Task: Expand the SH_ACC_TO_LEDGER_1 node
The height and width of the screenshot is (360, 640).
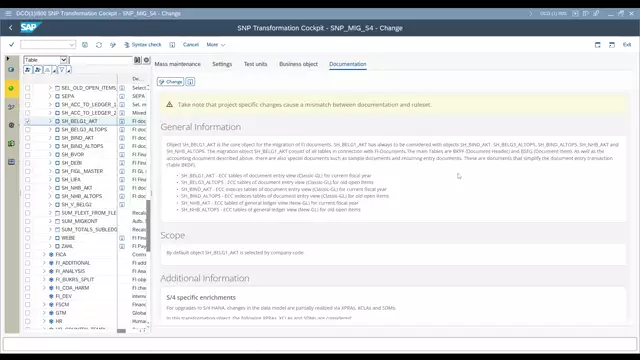Action: 50,104
